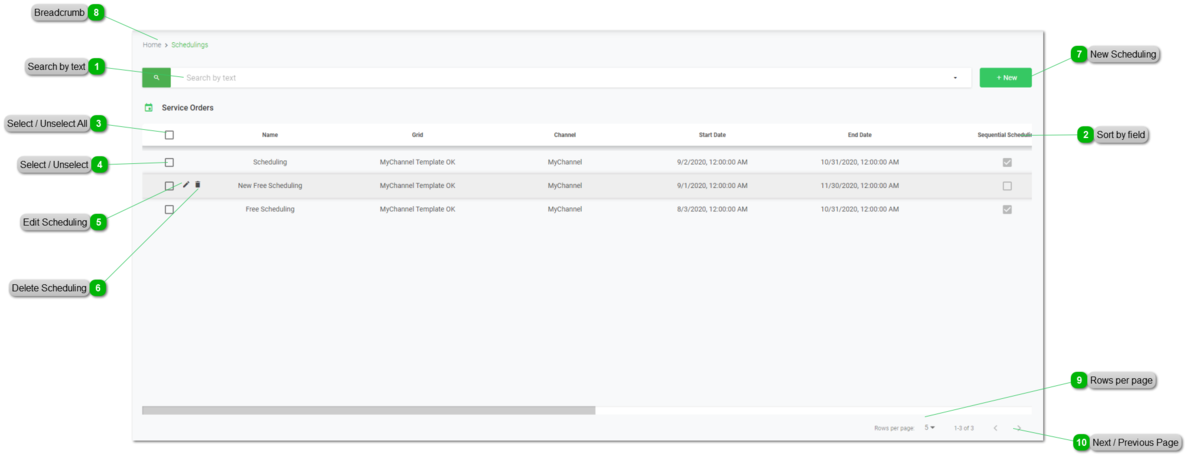The height and width of the screenshot is (457, 1188).
Task: Click the horizontal scrollbar under the table
Action: click(x=368, y=410)
